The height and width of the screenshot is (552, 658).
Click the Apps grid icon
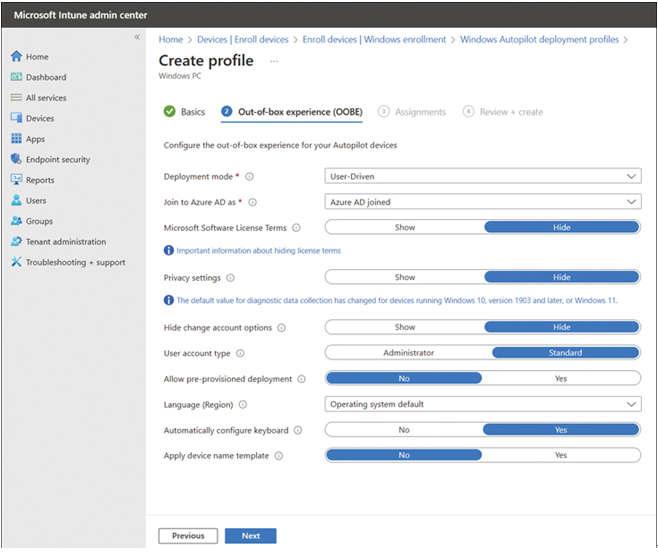[16, 139]
